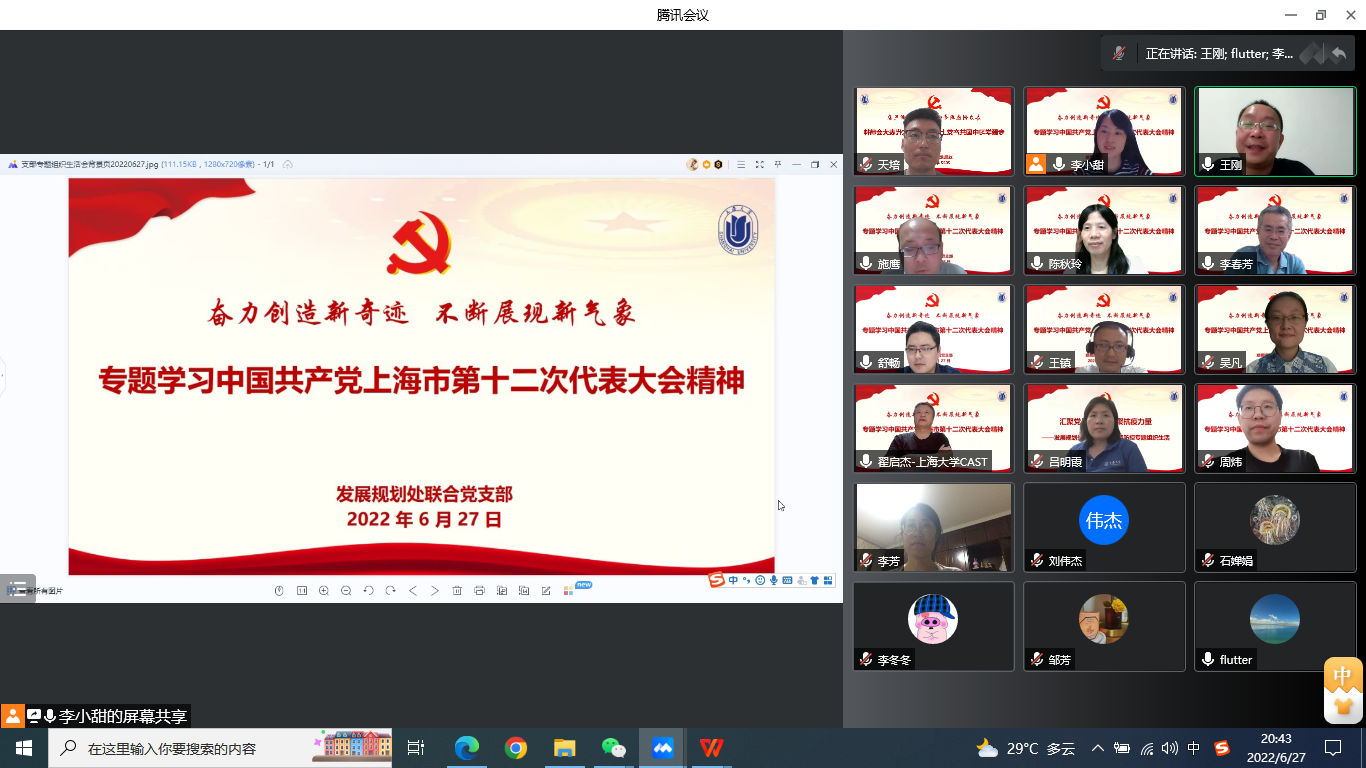Open Windows Start menu

(24, 748)
